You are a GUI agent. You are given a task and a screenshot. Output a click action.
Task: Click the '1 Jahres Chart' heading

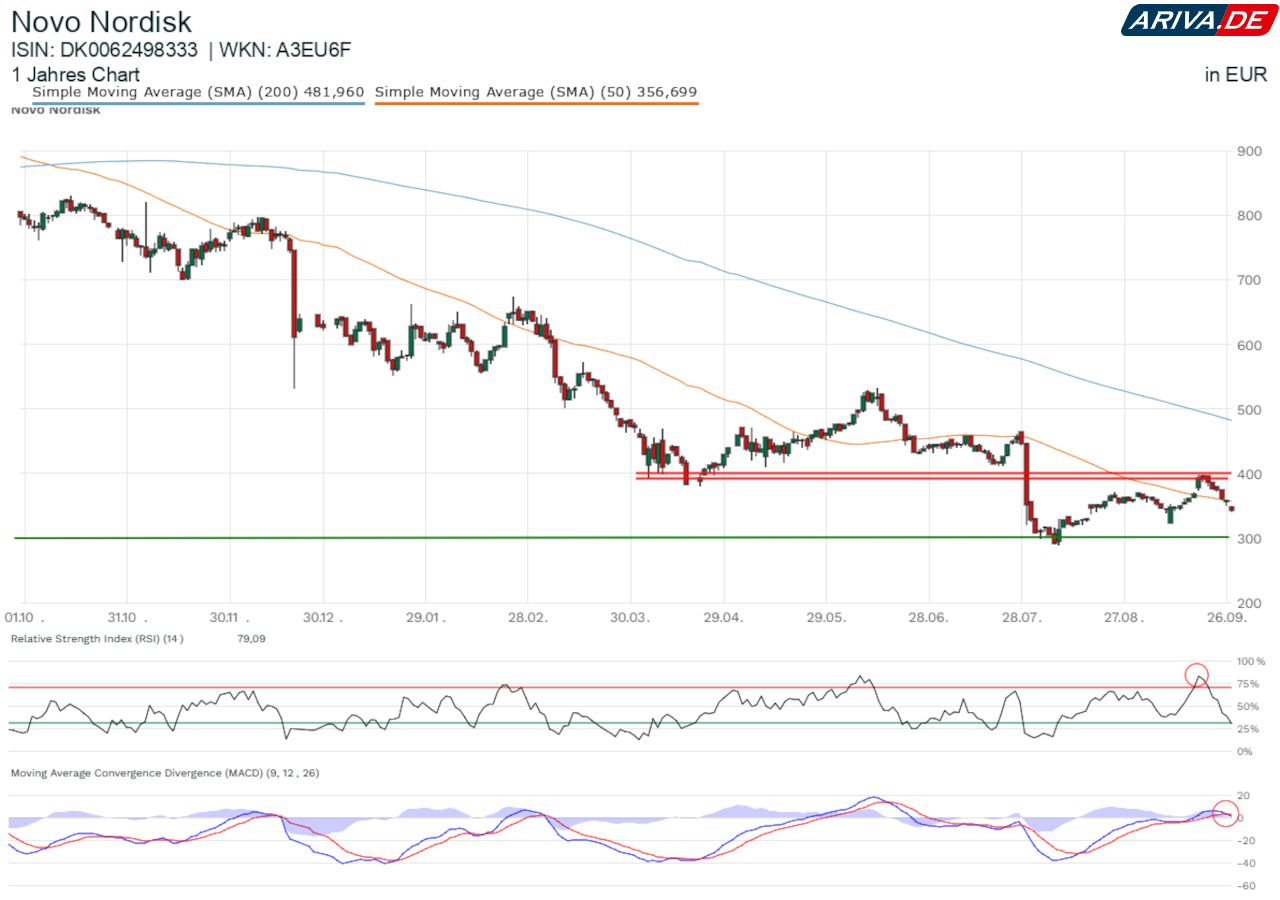[x=76, y=74]
